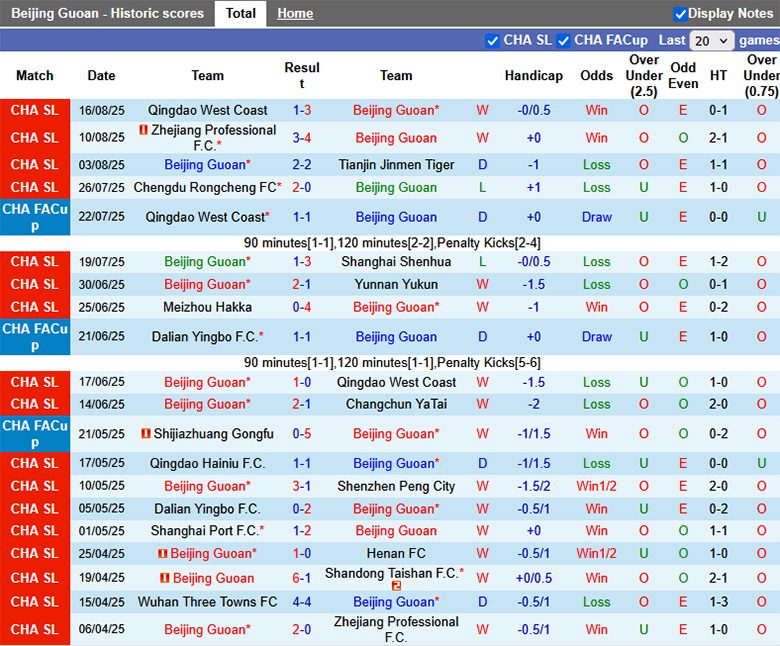780x646 pixels.
Task: Select the date 06/04/25 cell
Action: click(101, 629)
